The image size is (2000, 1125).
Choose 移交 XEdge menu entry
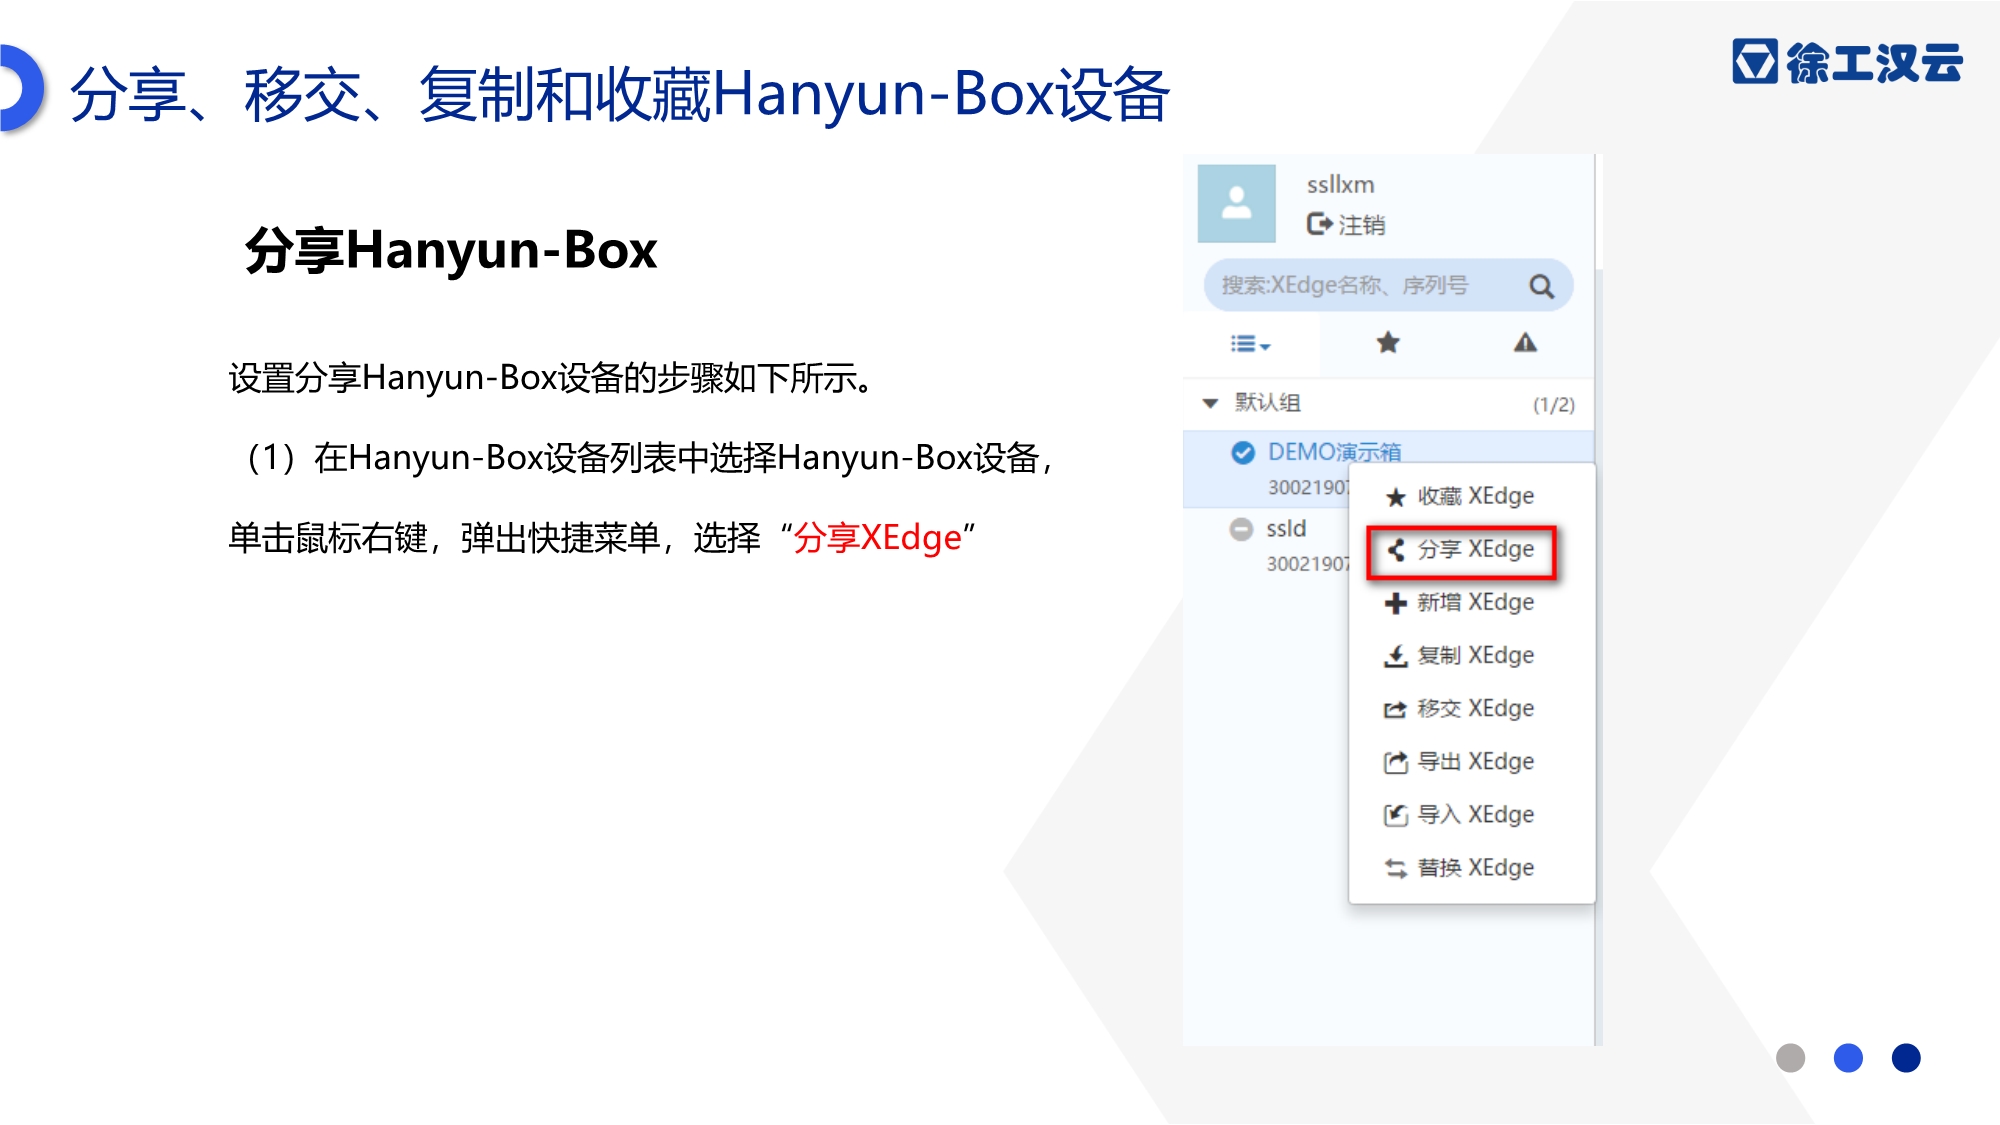[1461, 708]
